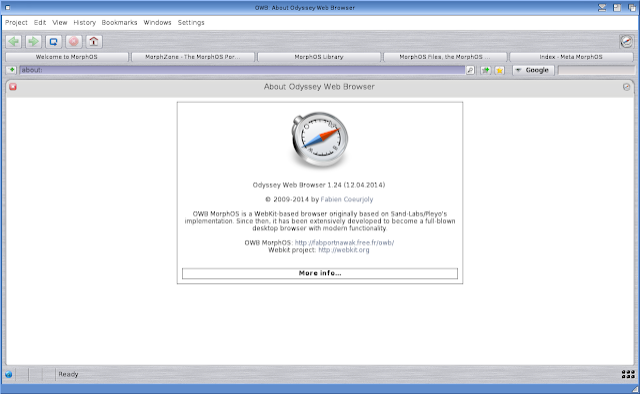The width and height of the screenshot is (640, 394).
Task: Add a new tab with the green plus icon
Action: click(x=11, y=70)
